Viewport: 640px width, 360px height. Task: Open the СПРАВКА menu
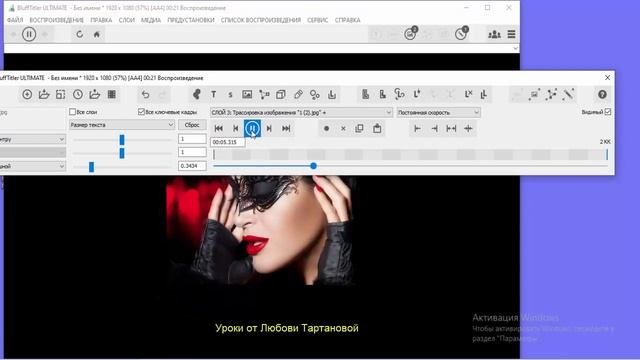coord(347,20)
